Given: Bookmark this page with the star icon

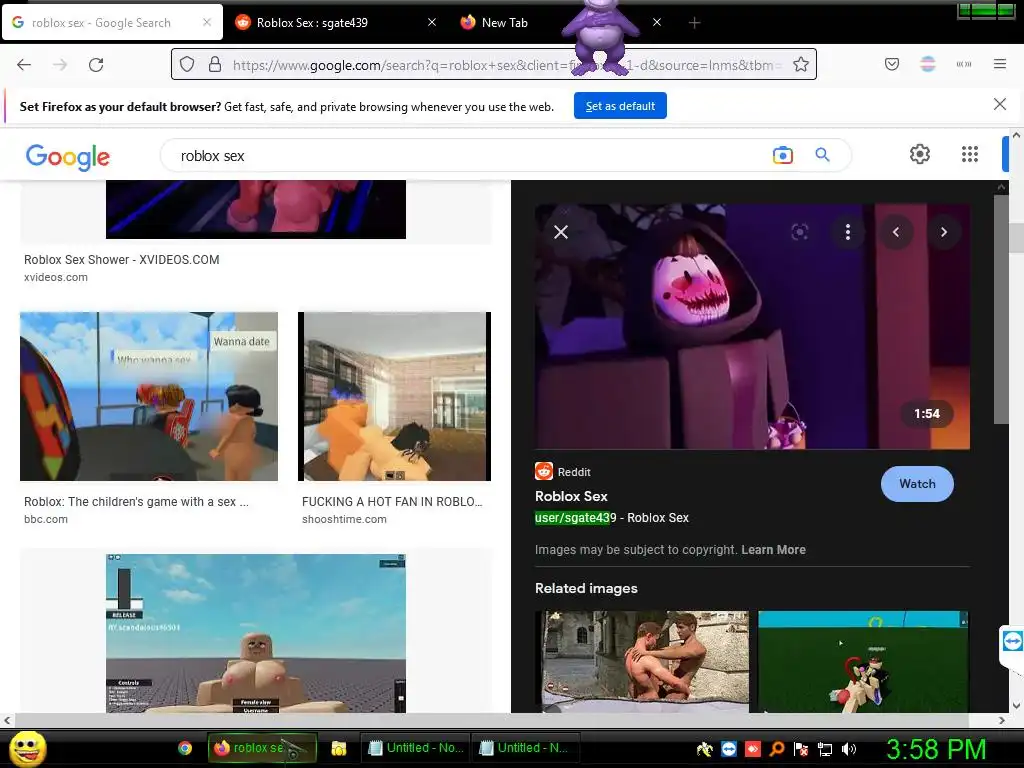Looking at the screenshot, I should (801, 65).
